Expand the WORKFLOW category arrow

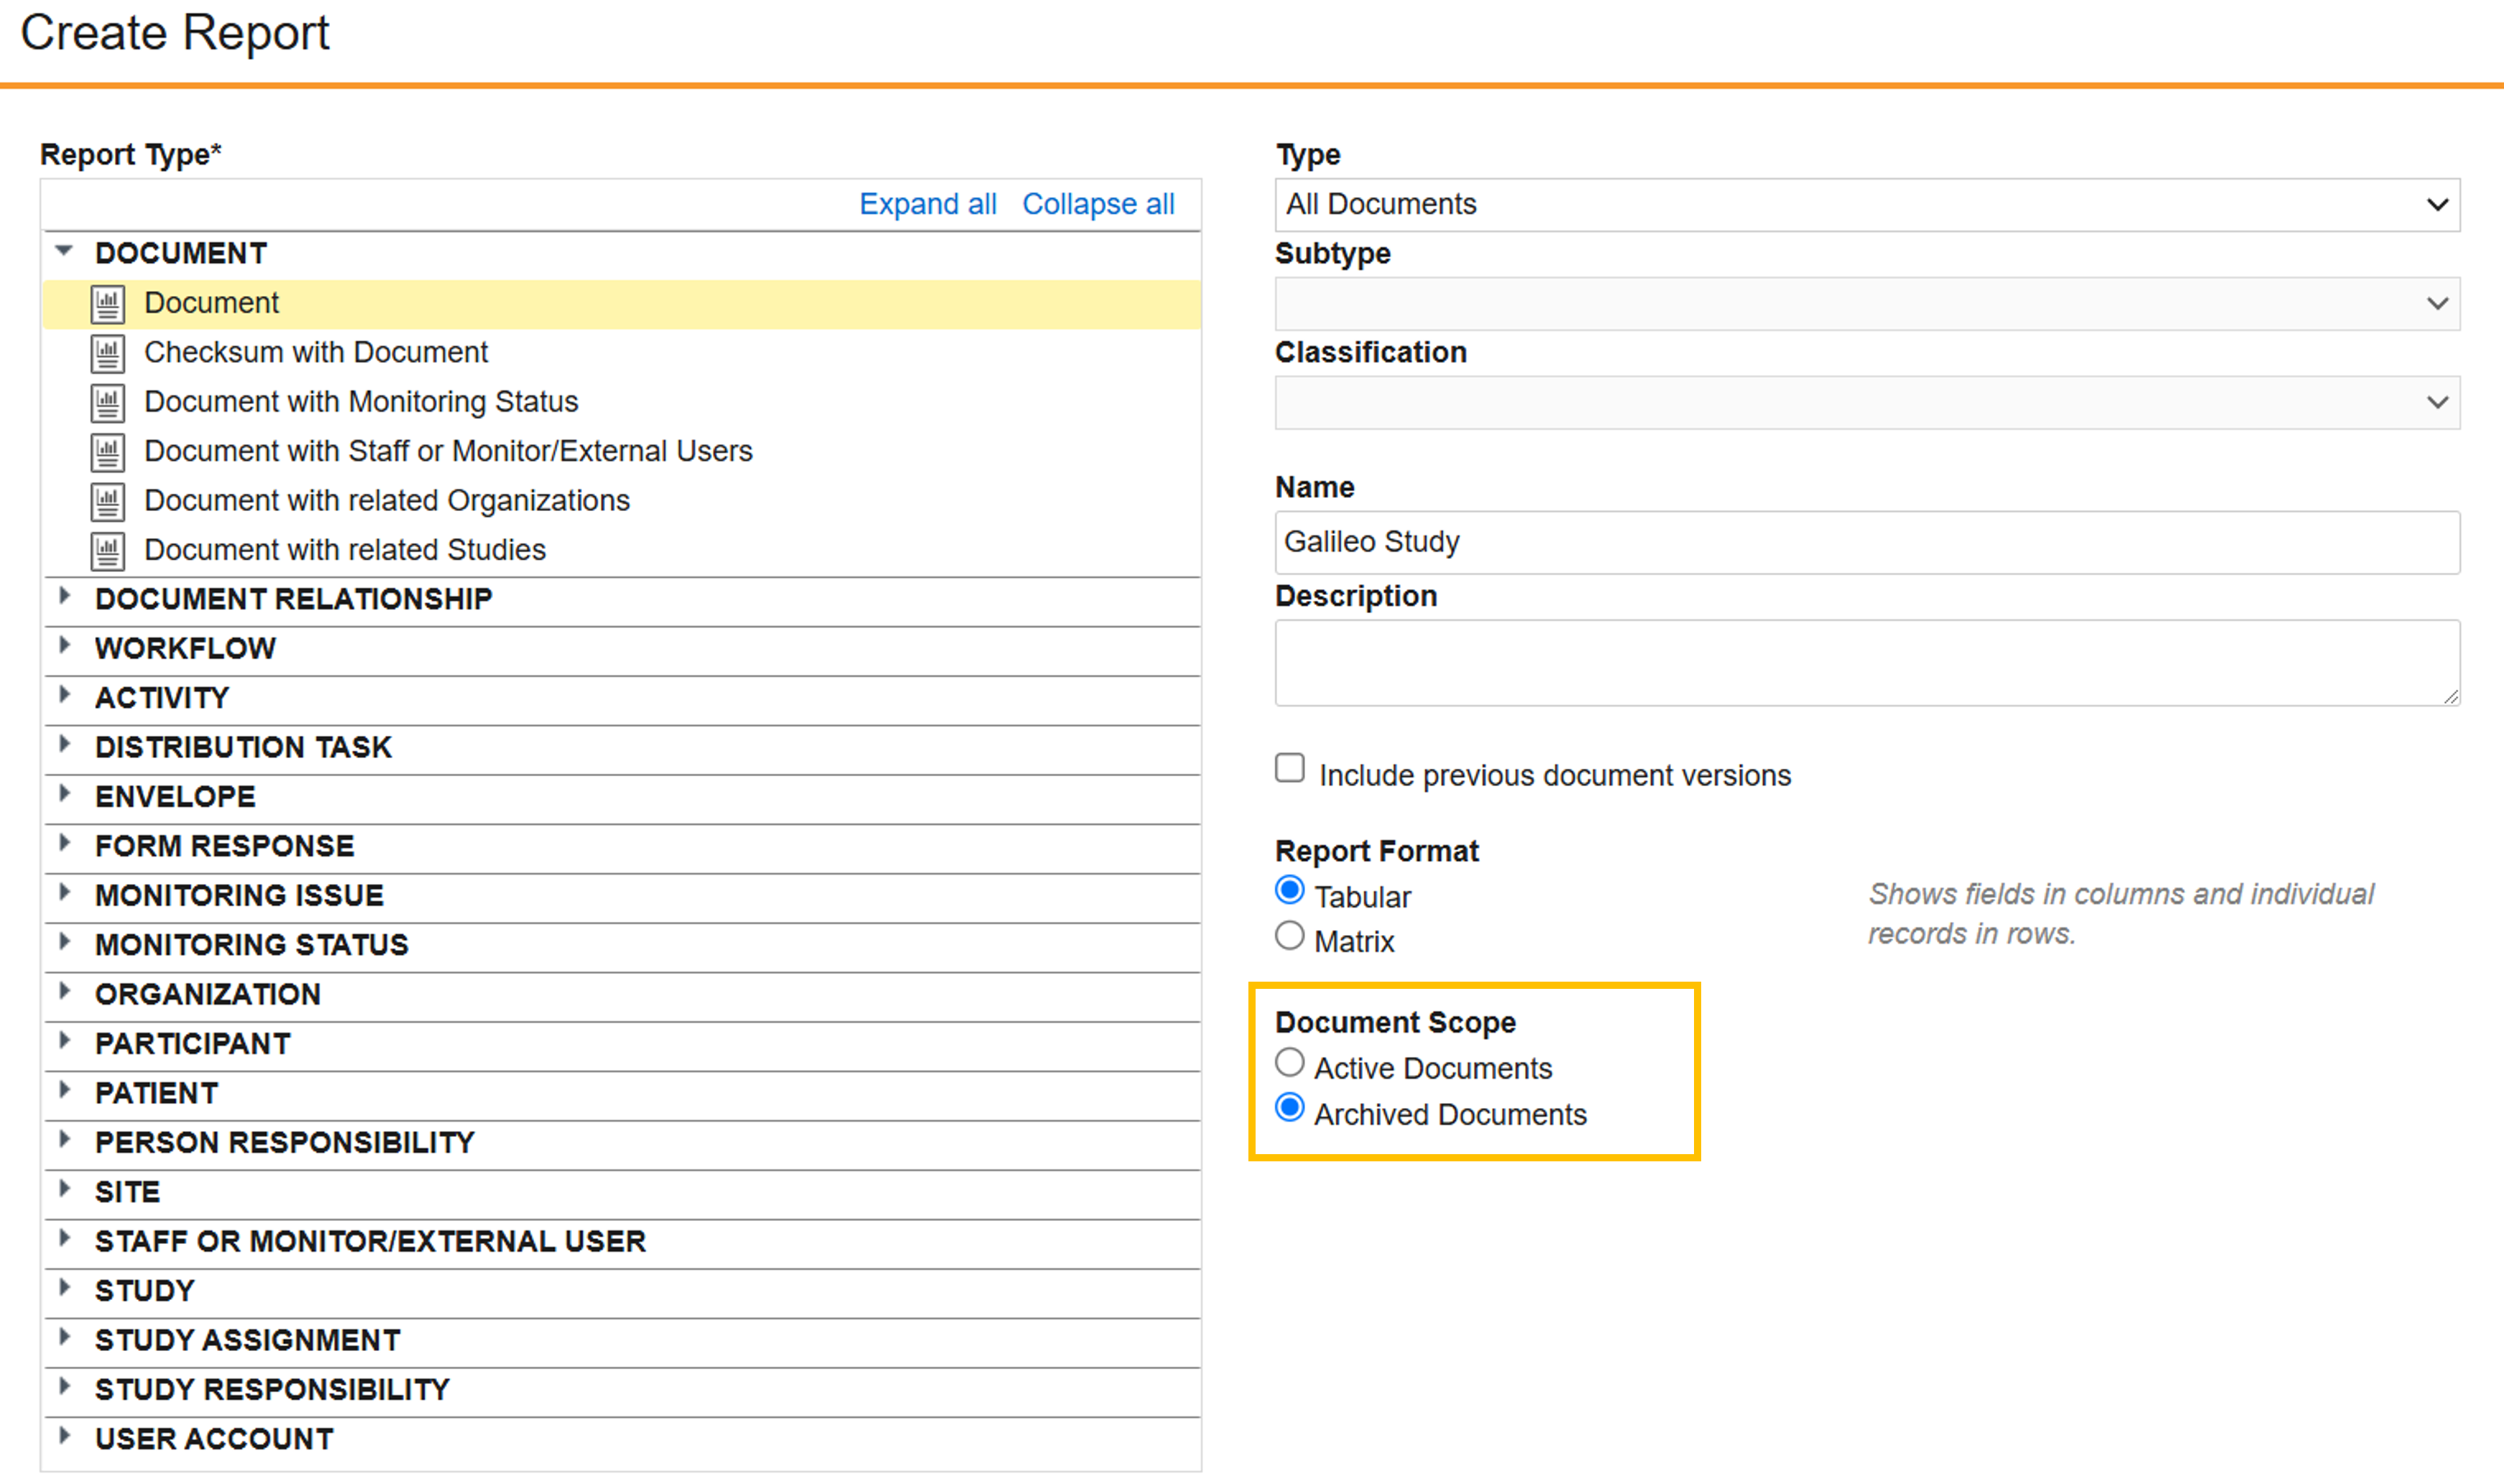pos(65,646)
